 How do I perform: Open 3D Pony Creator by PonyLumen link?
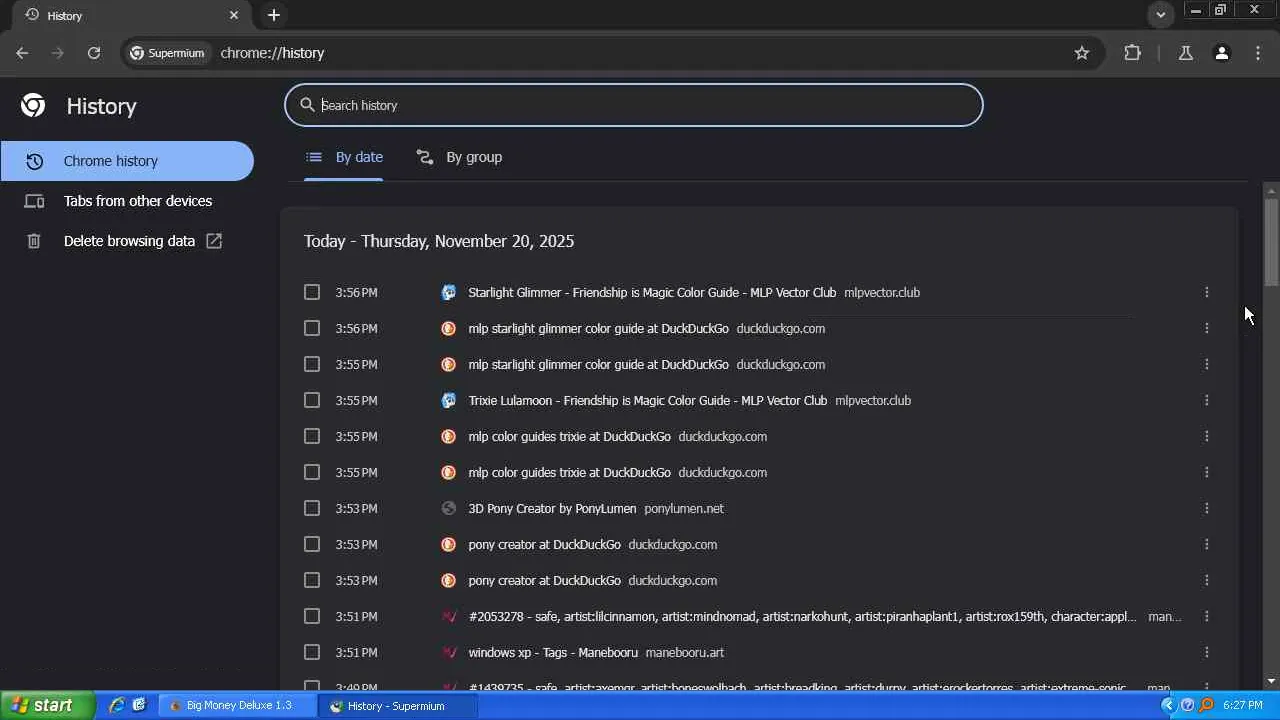click(x=552, y=509)
